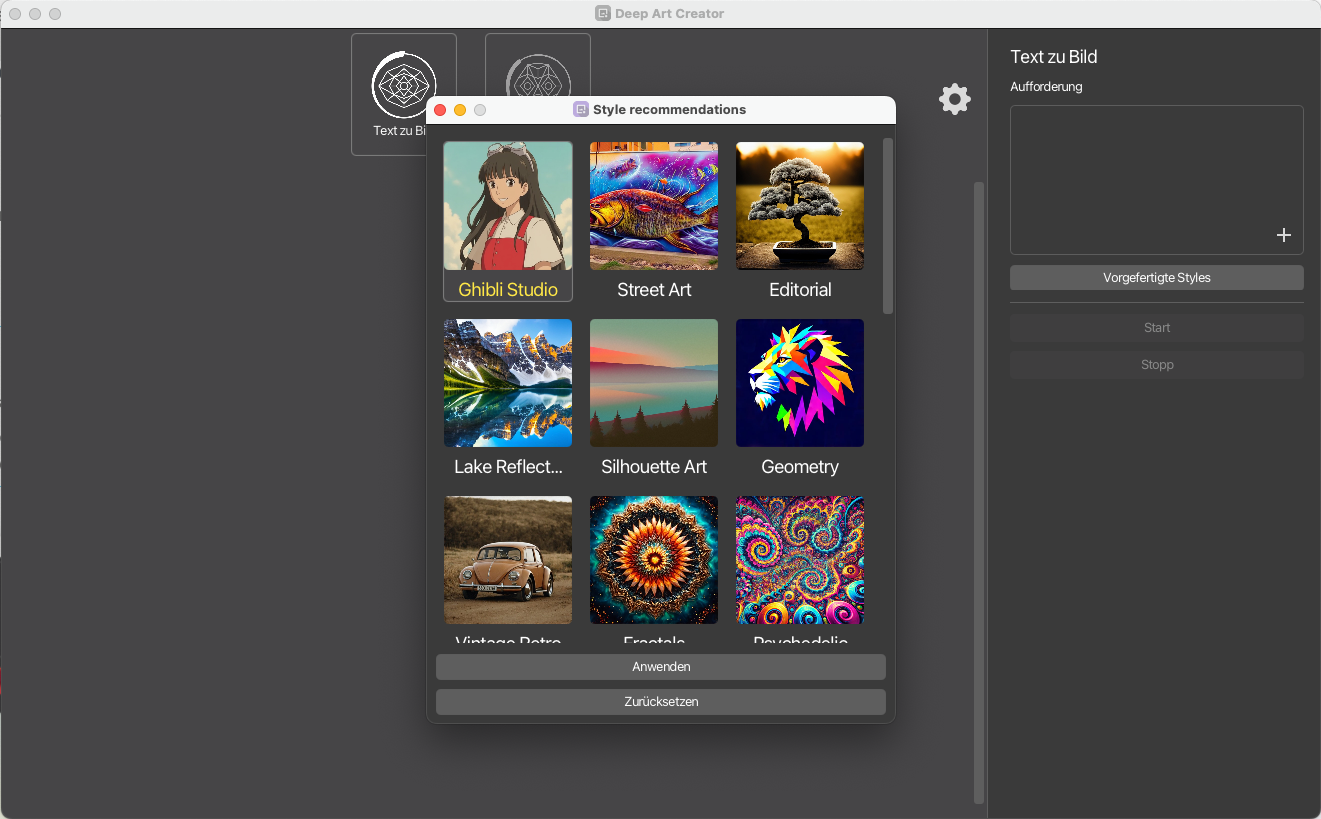Select the Vintage Retro car thumbnail
The image size is (1321, 819).
coord(508,560)
